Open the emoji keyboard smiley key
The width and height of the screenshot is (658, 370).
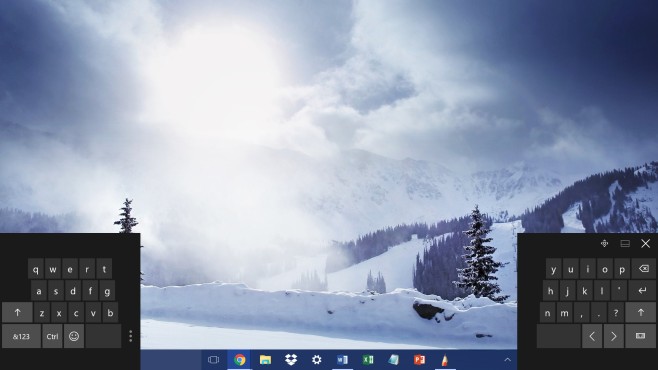click(x=74, y=336)
